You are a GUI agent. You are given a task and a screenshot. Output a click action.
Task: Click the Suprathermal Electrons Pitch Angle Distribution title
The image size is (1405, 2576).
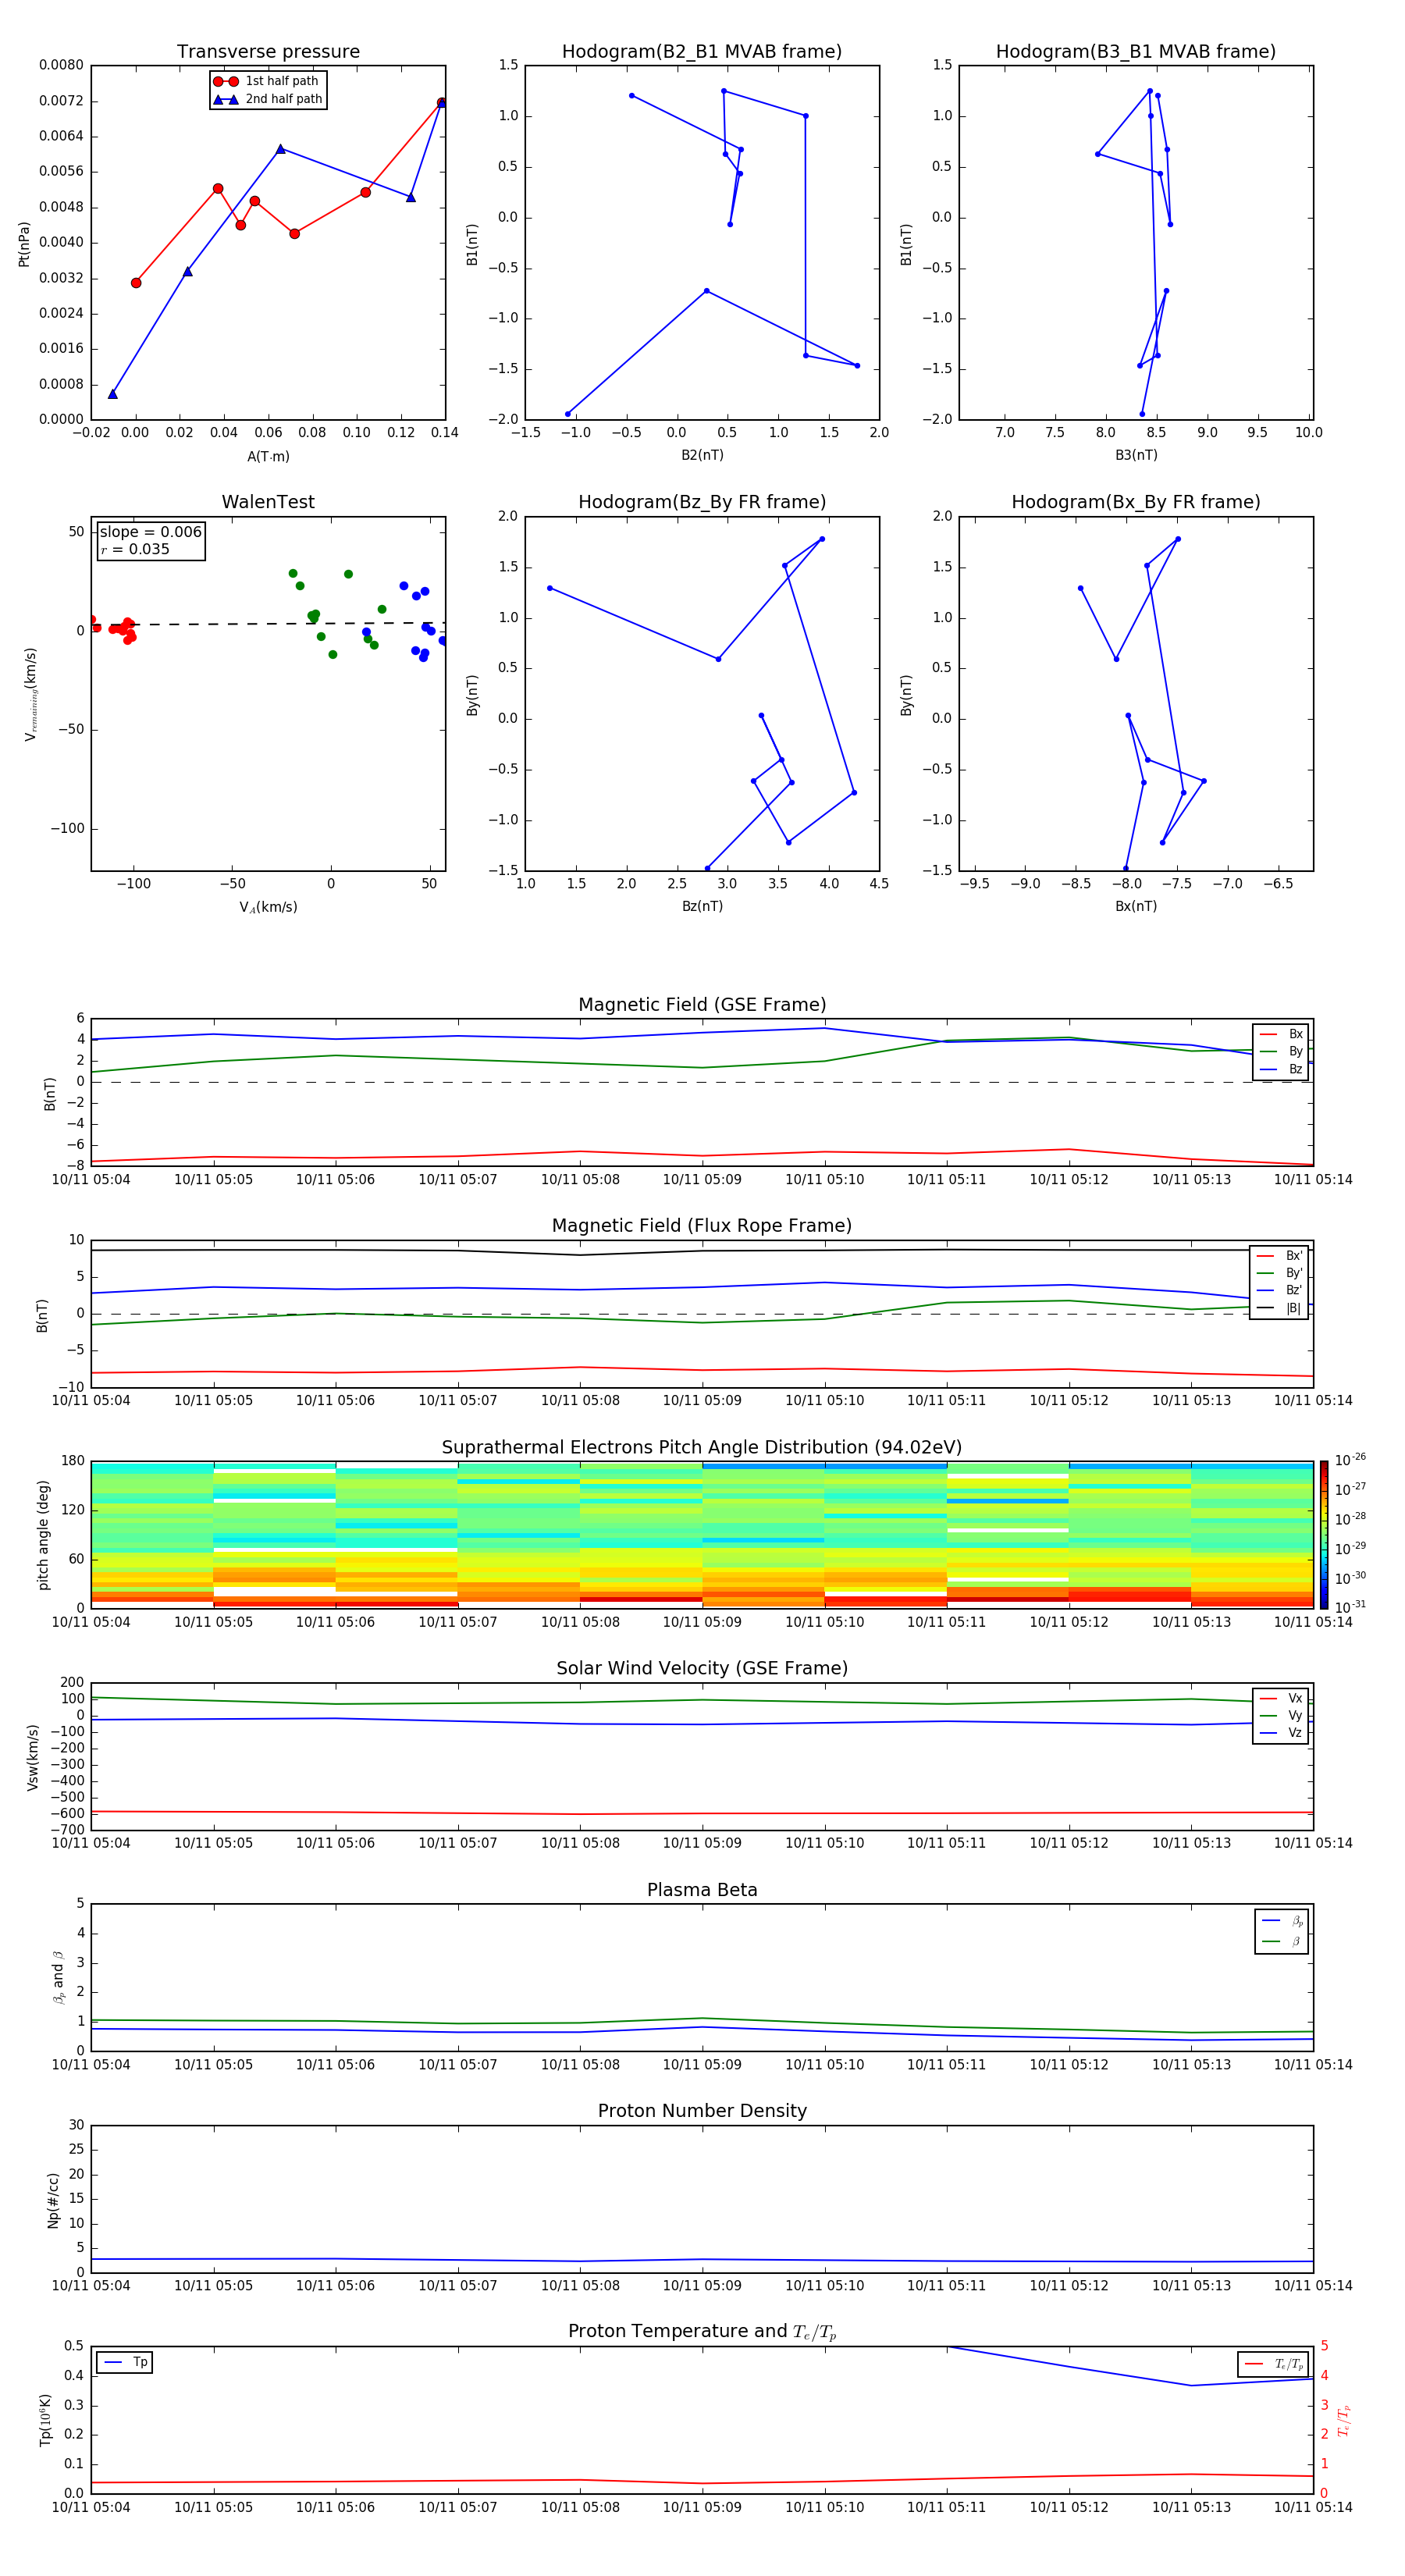702,1448
